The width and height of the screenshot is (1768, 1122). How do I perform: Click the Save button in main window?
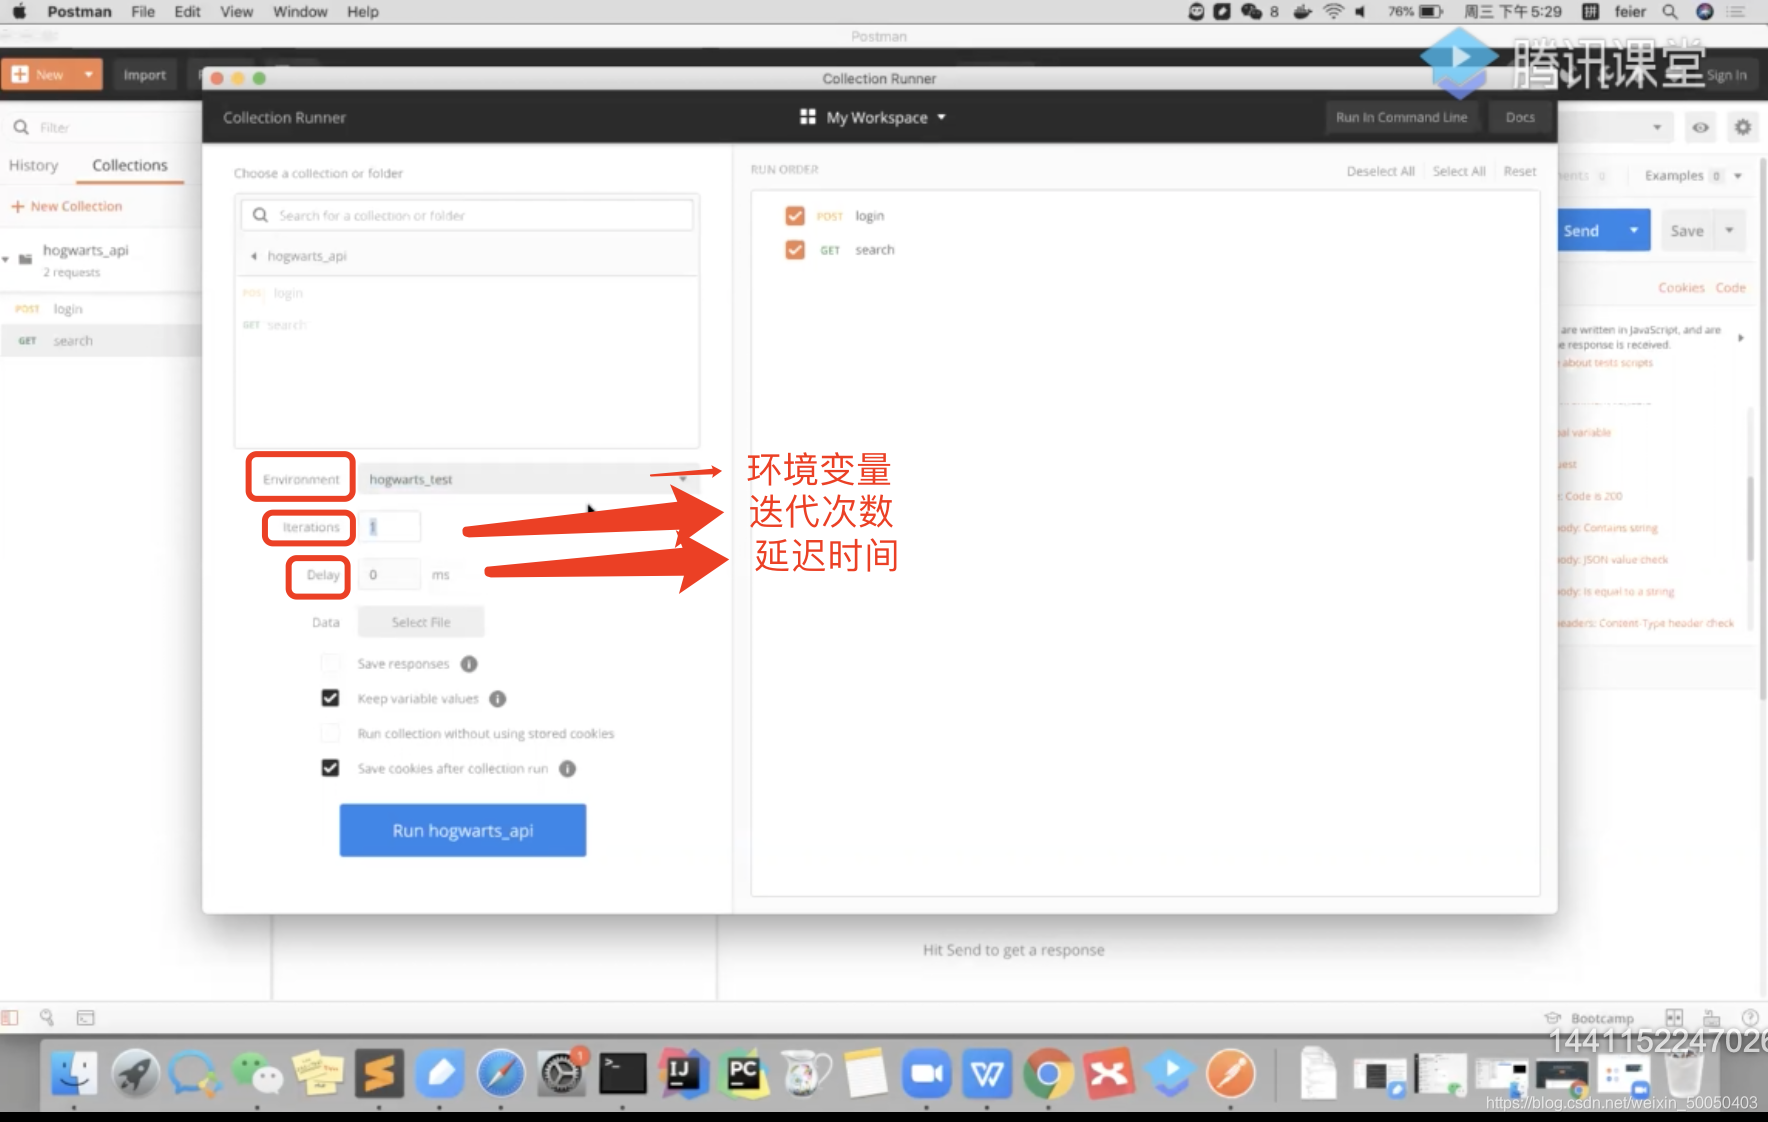[1687, 231]
